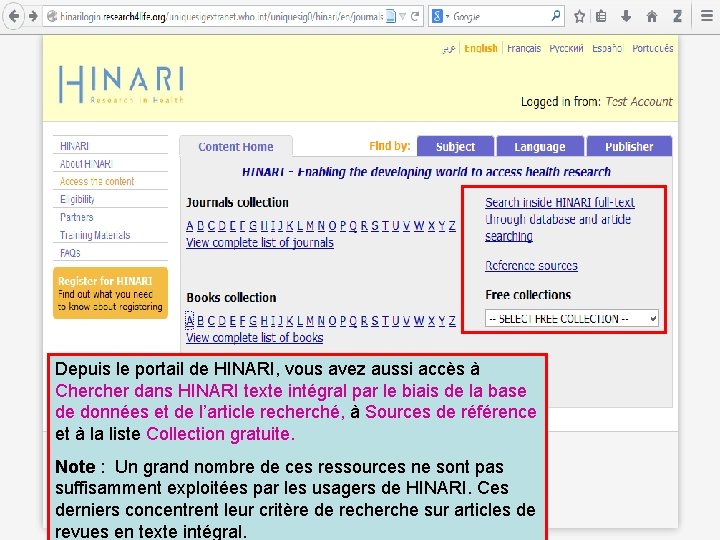Click the browser Forward arrow

click(33, 17)
